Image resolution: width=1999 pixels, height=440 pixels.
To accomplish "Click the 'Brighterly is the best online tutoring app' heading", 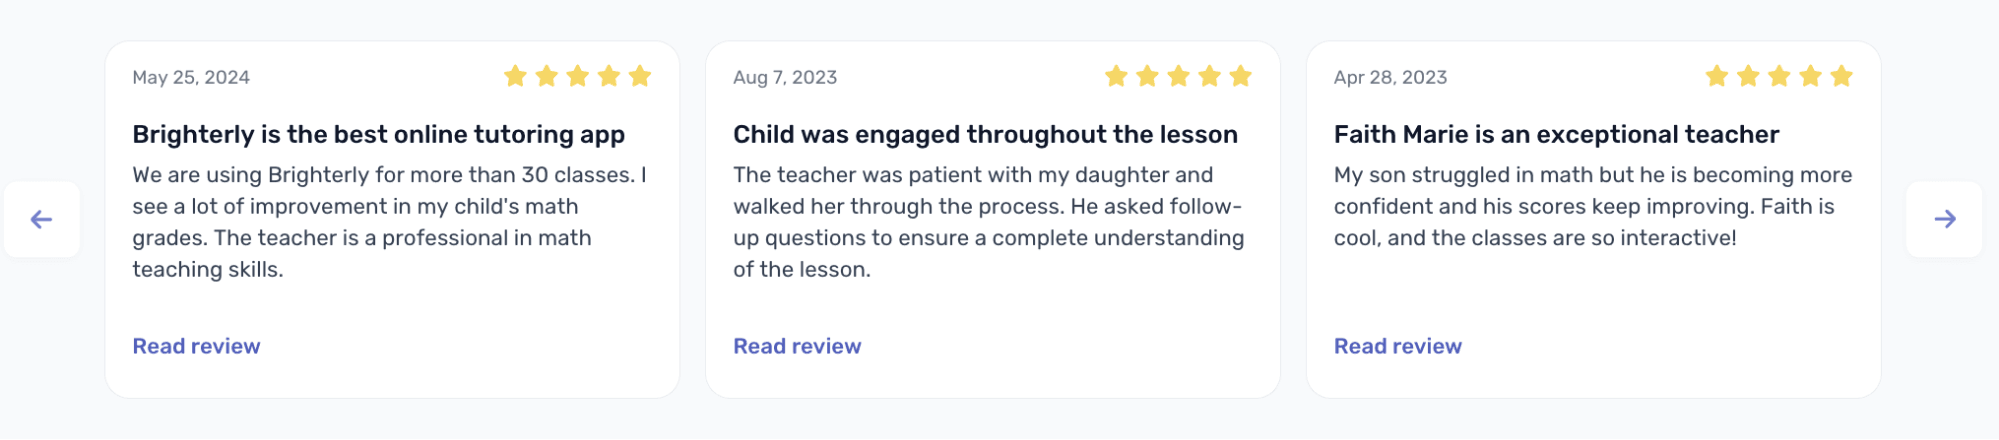I will click(378, 134).
